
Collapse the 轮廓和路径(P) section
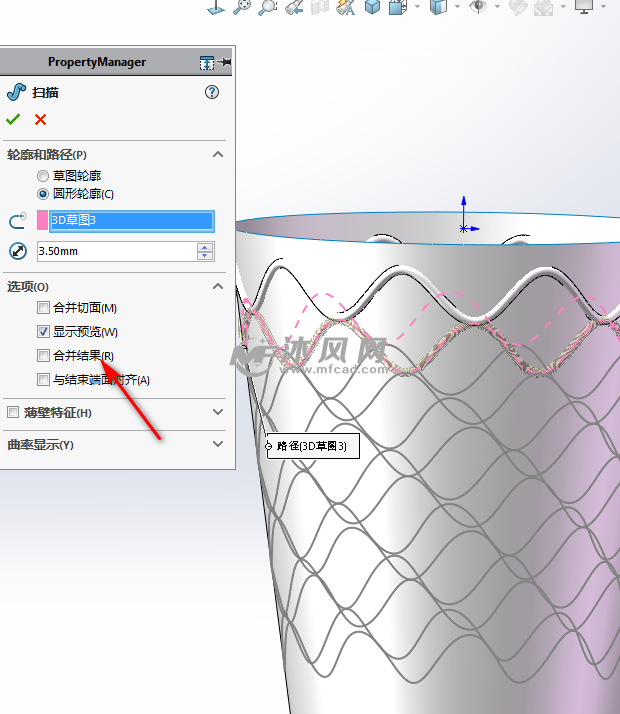(218, 154)
